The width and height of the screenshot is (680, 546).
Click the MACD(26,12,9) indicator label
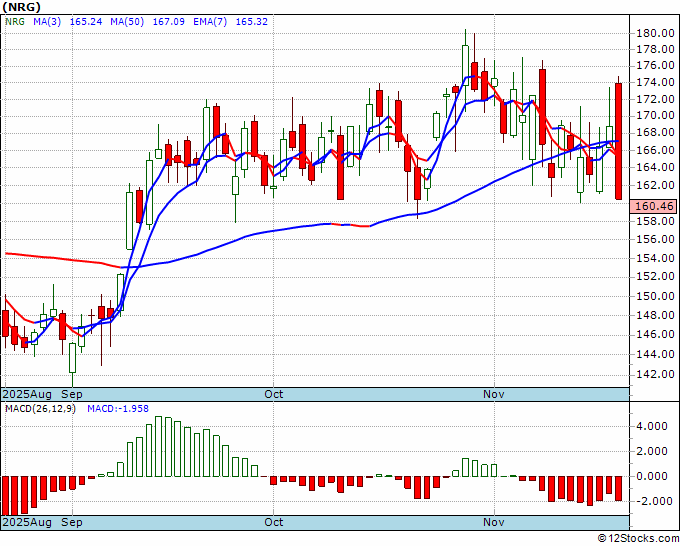point(40,409)
